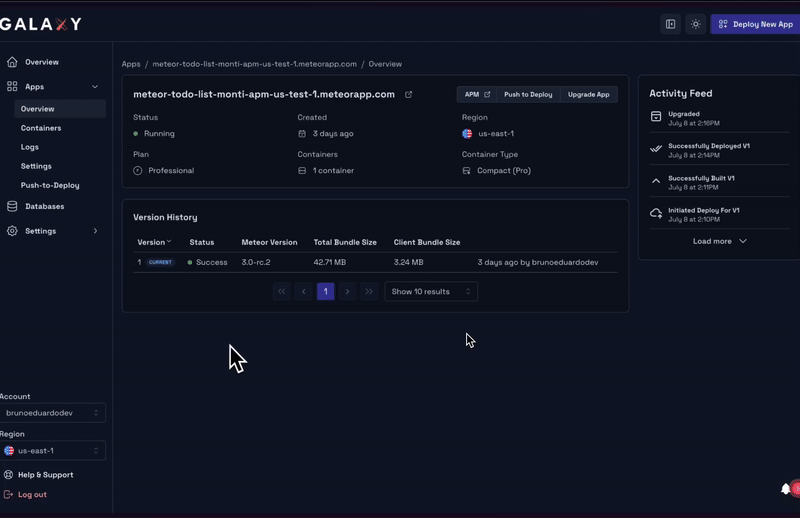Click the container icon beside 1 container

[x=302, y=170]
